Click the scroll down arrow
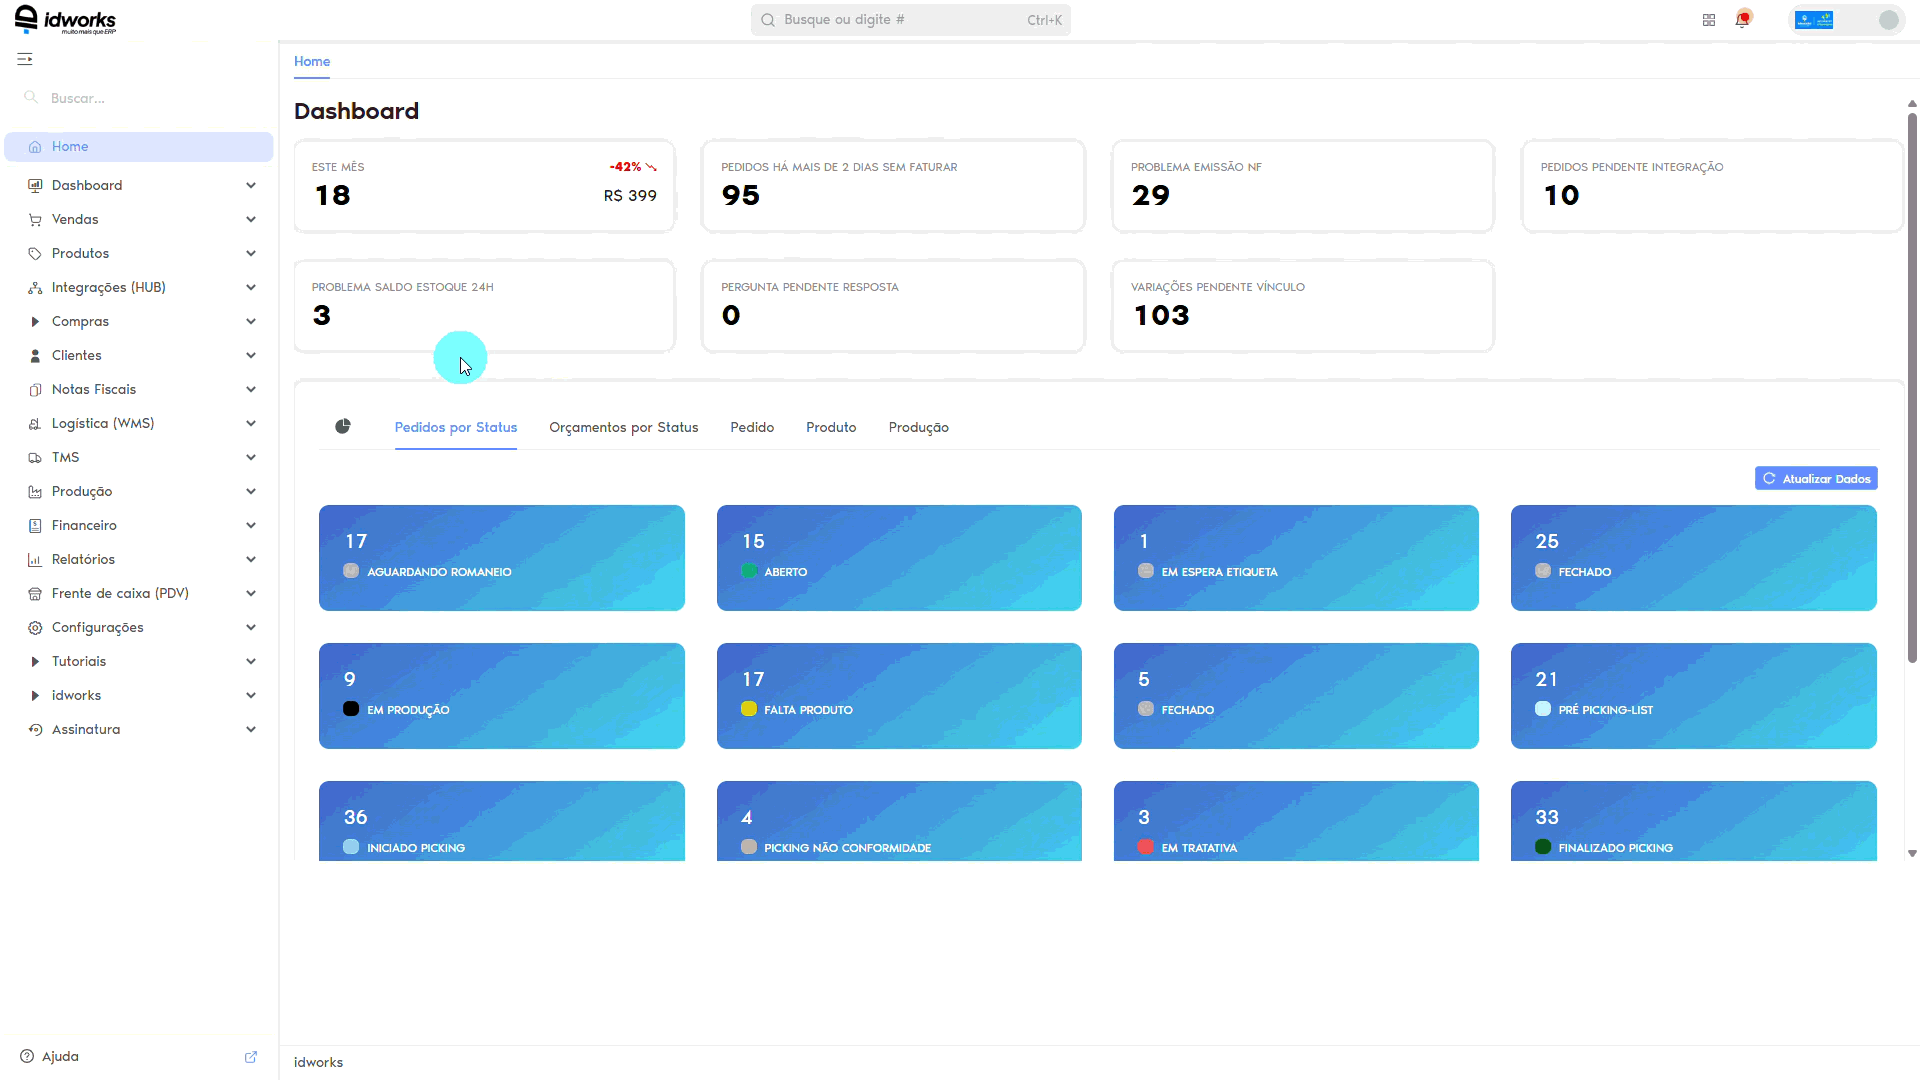 [1912, 853]
